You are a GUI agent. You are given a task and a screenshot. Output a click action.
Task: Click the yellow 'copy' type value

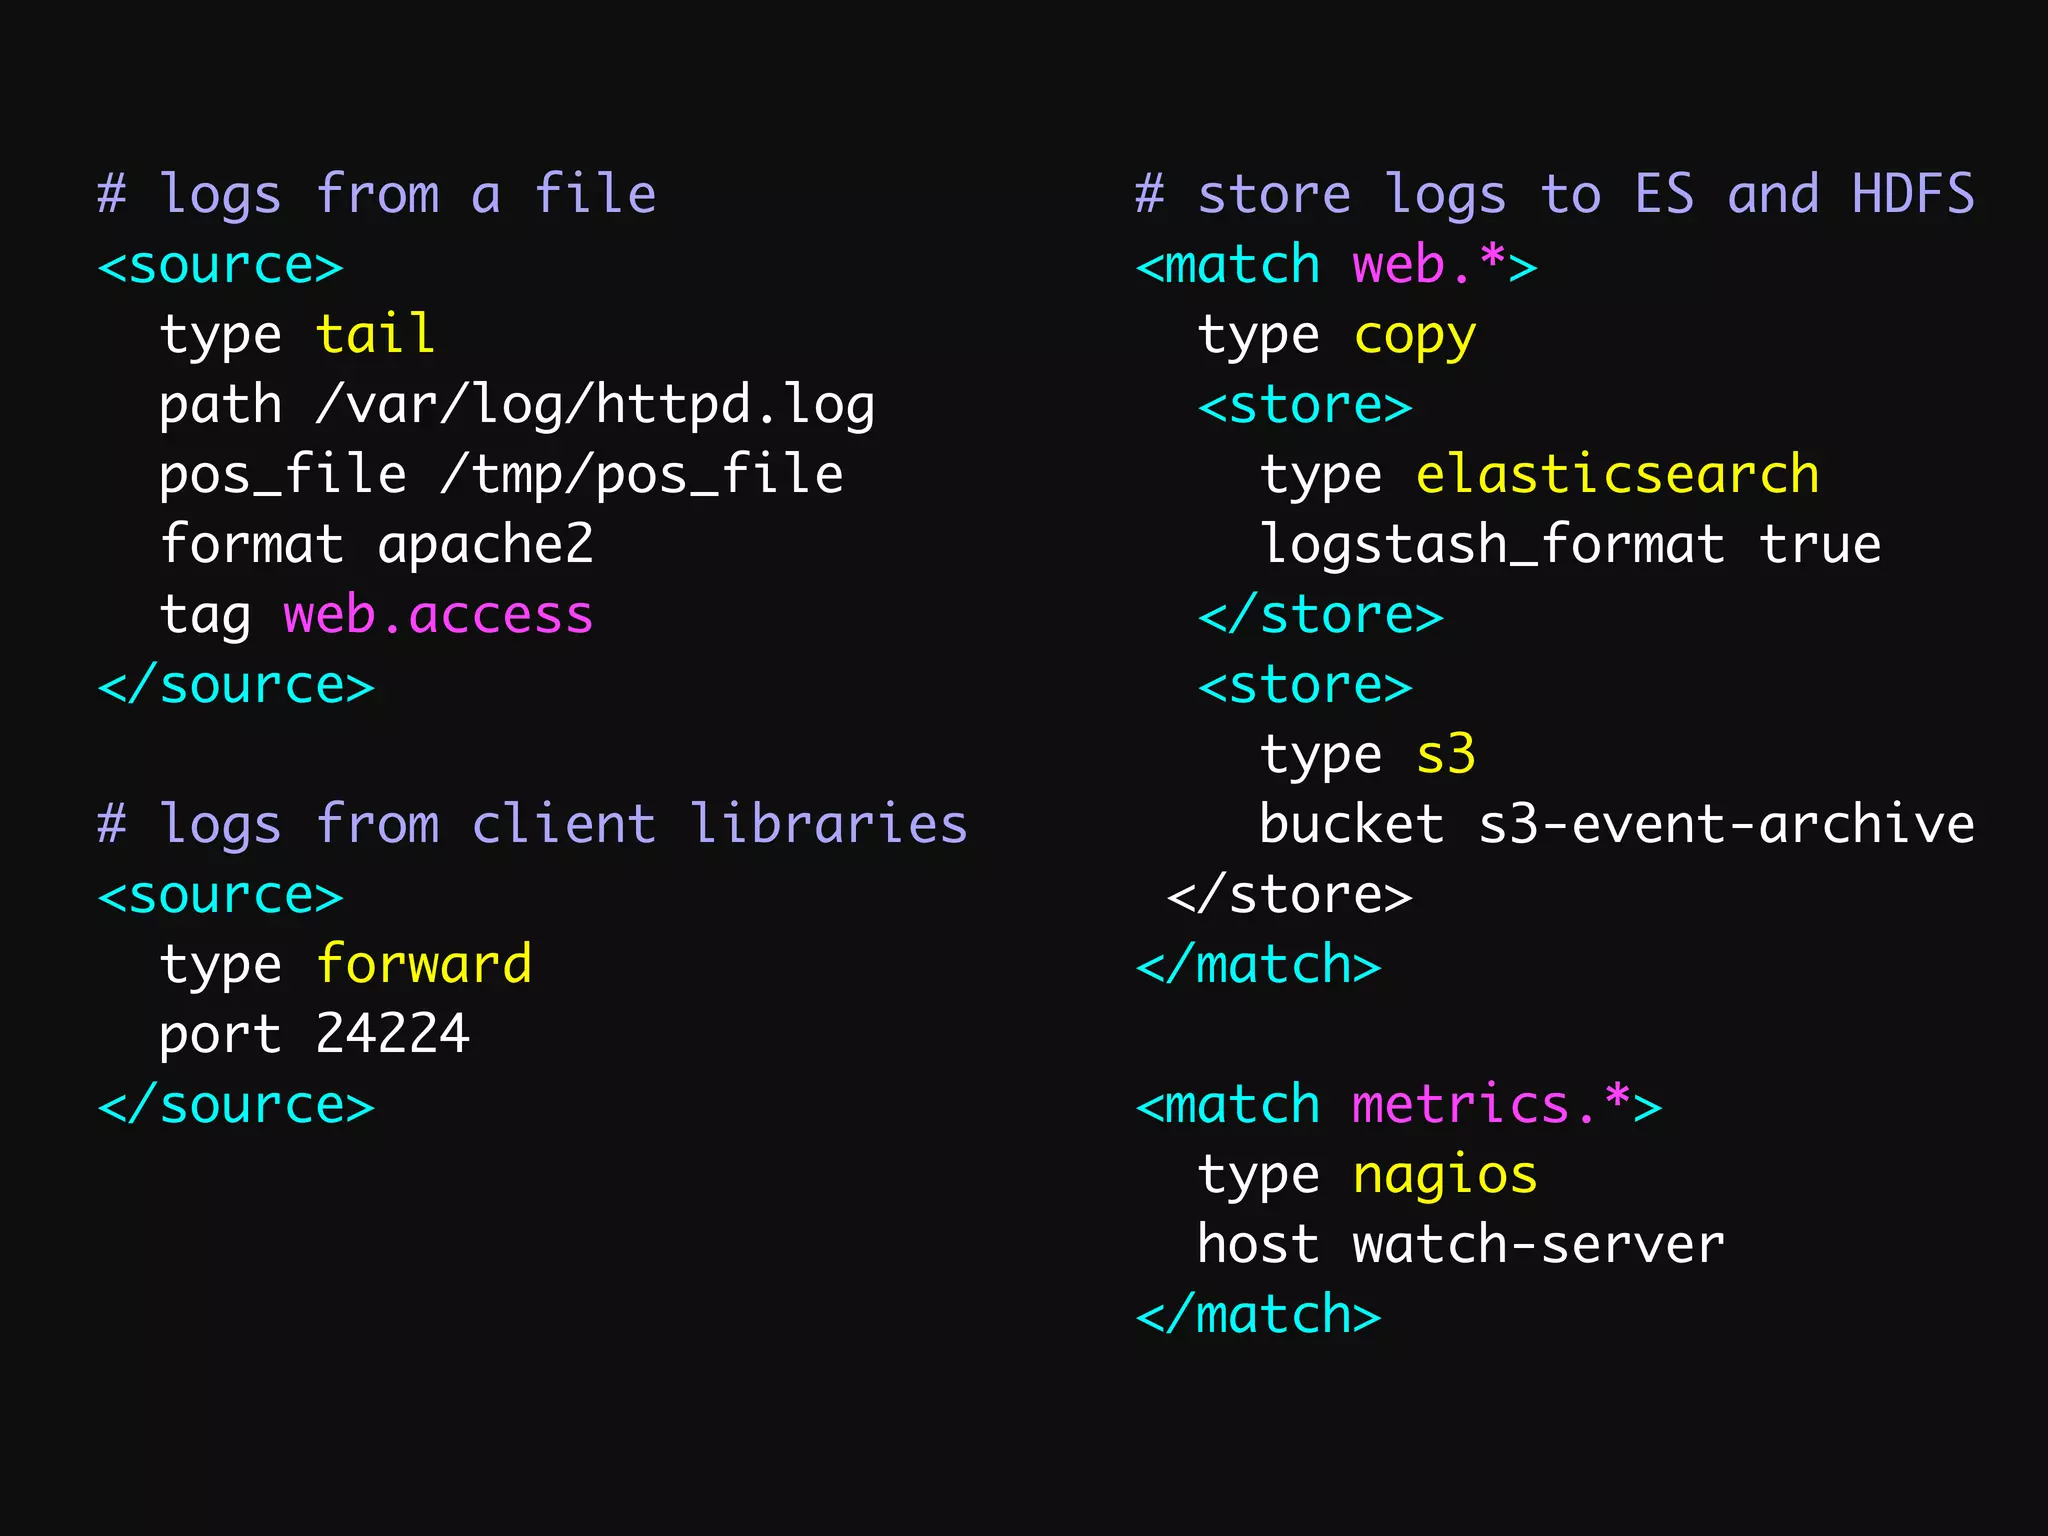[1414, 336]
